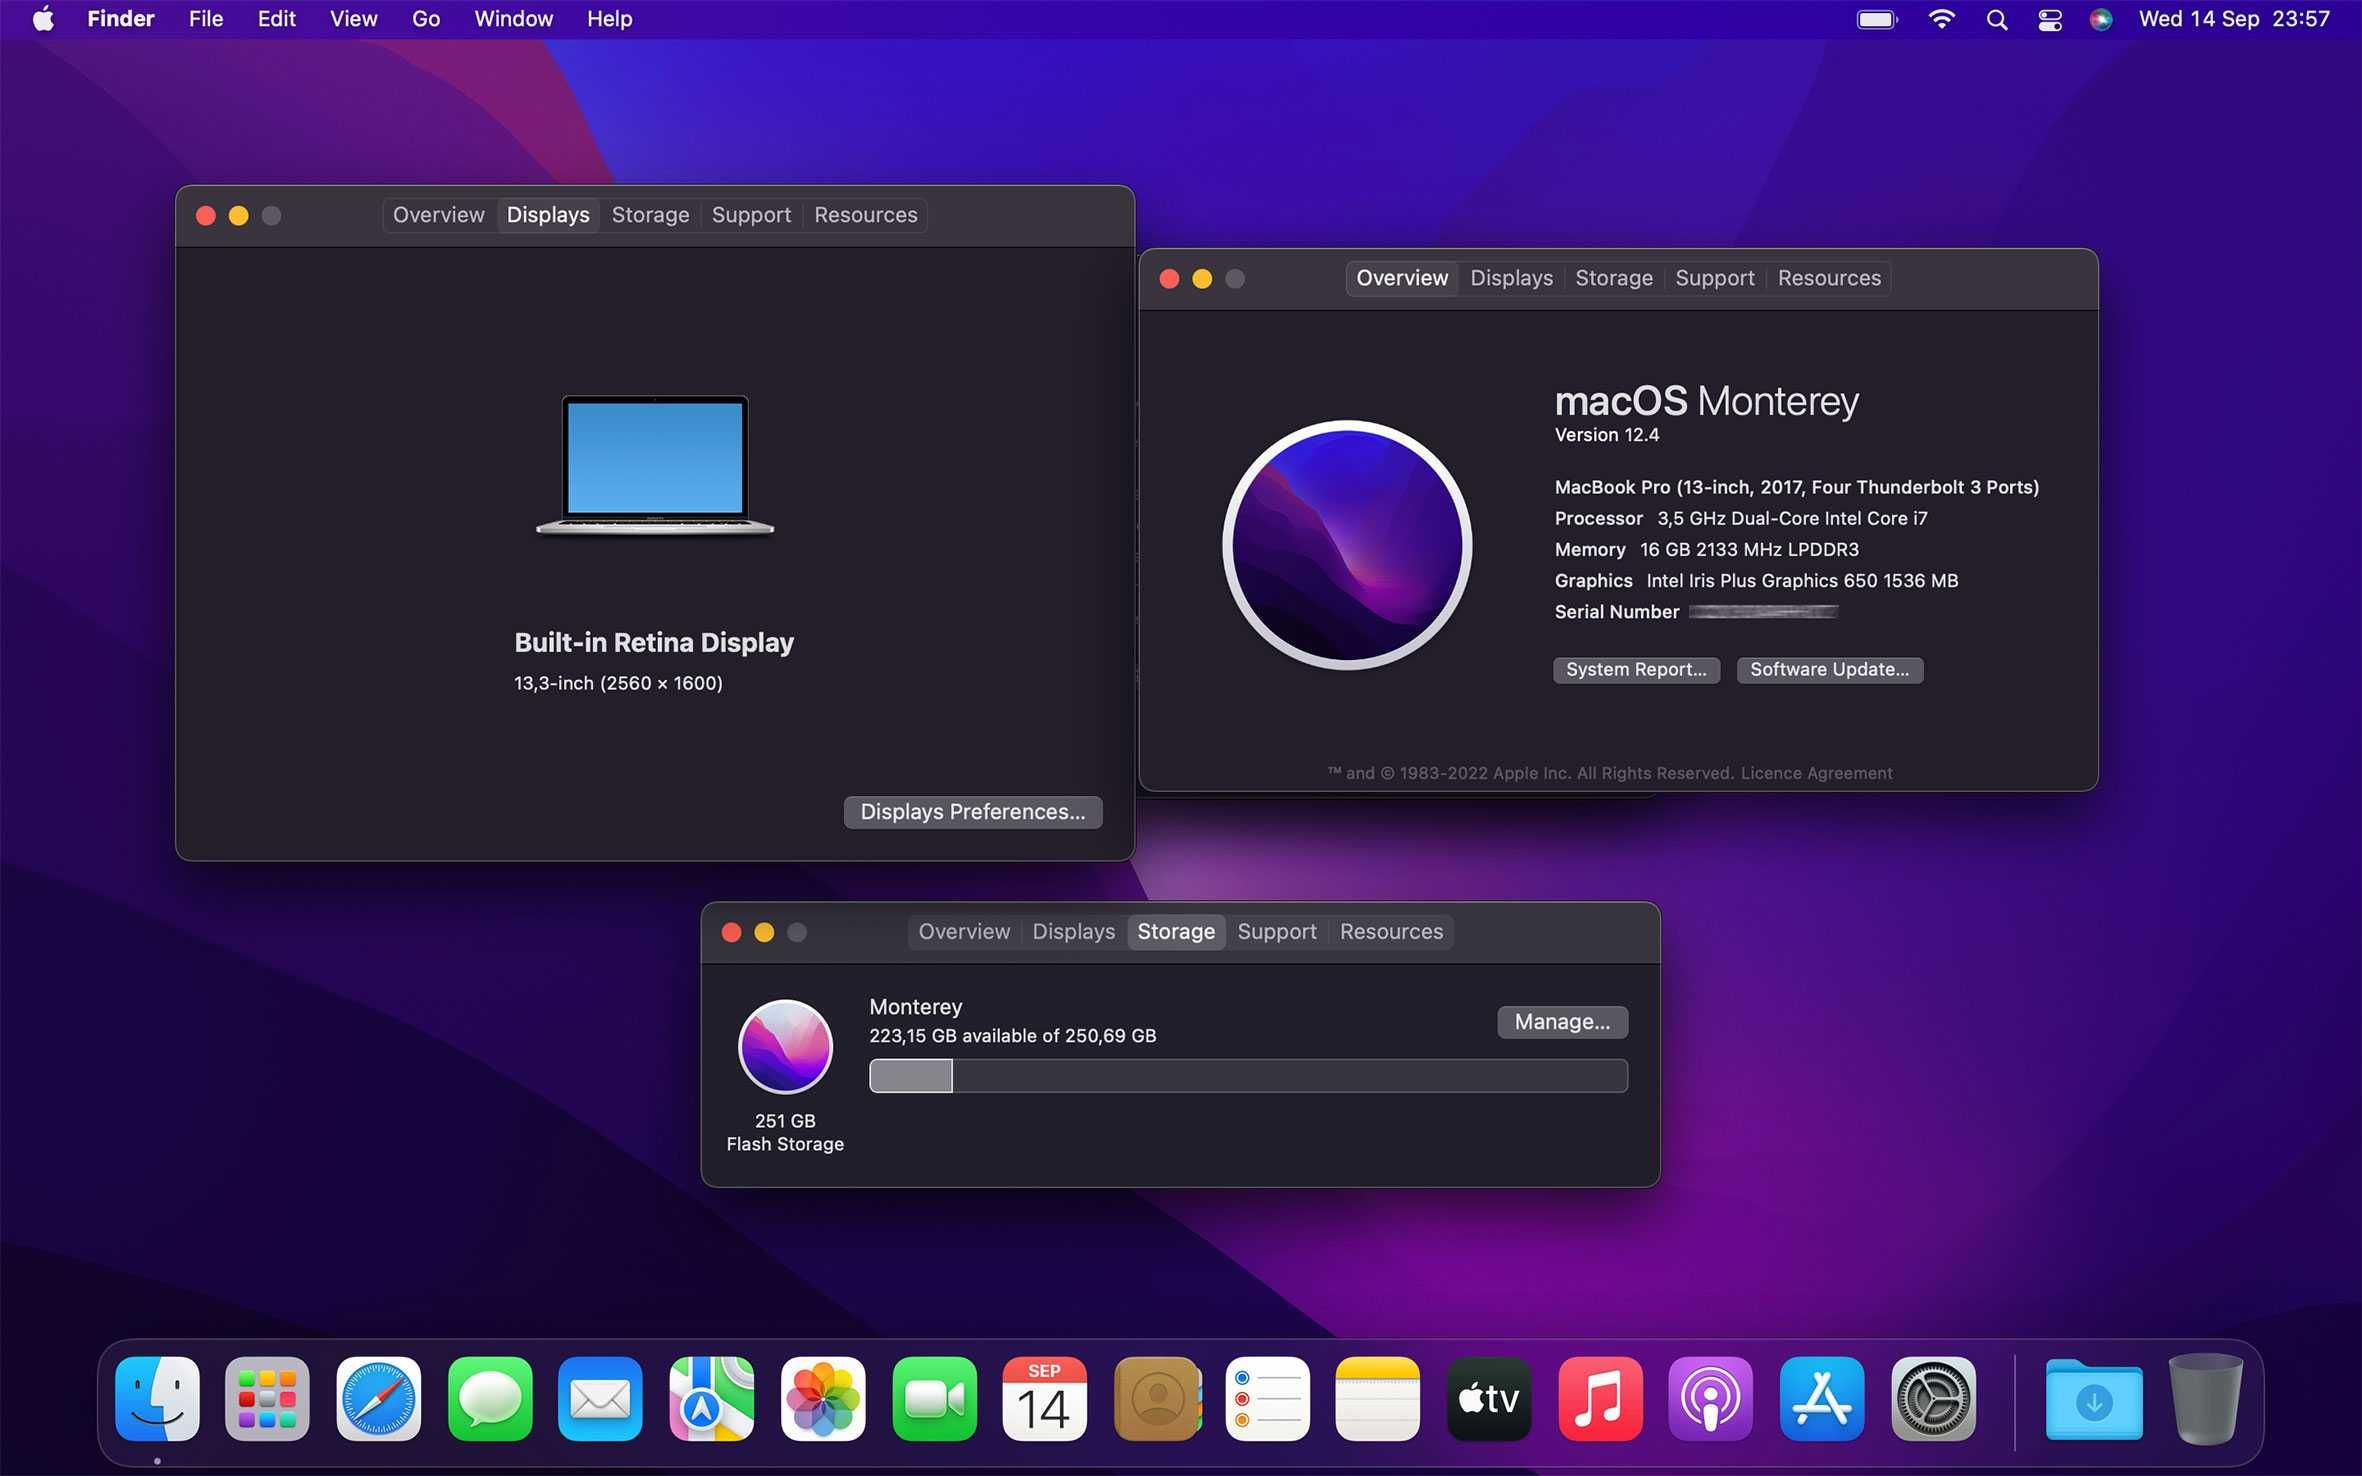The height and width of the screenshot is (1476, 2362).
Task: Open System Preferences from the Dock
Action: click(x=1933, y=1398)
